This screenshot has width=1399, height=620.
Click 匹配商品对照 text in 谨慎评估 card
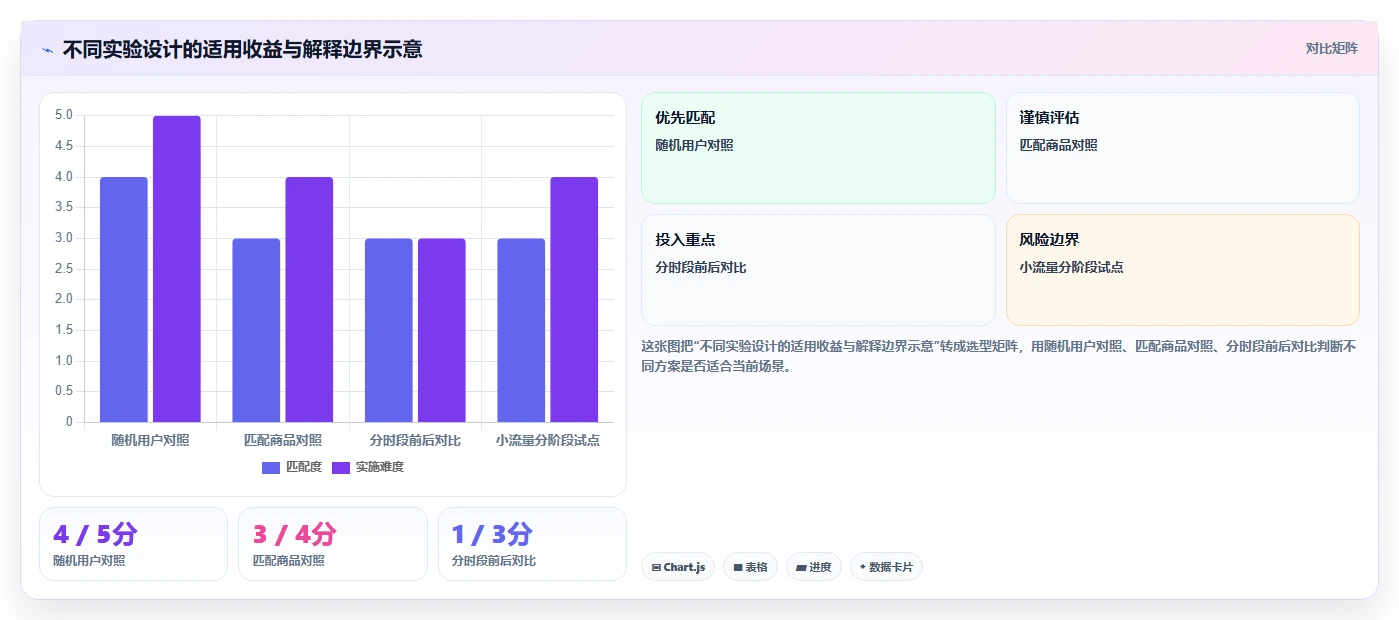click(1059, 145)
